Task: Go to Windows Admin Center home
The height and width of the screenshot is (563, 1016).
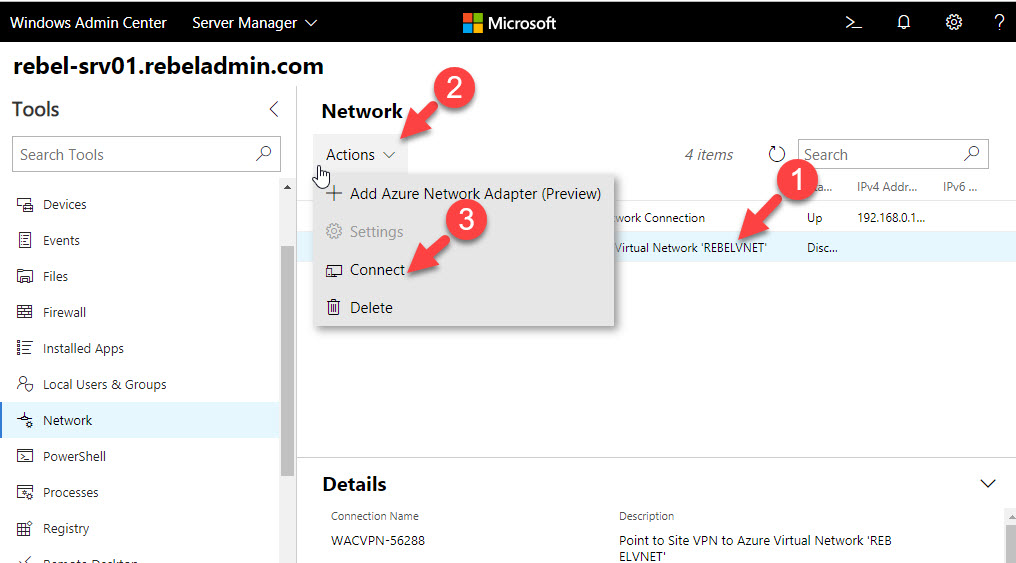Action: point(88,22)
